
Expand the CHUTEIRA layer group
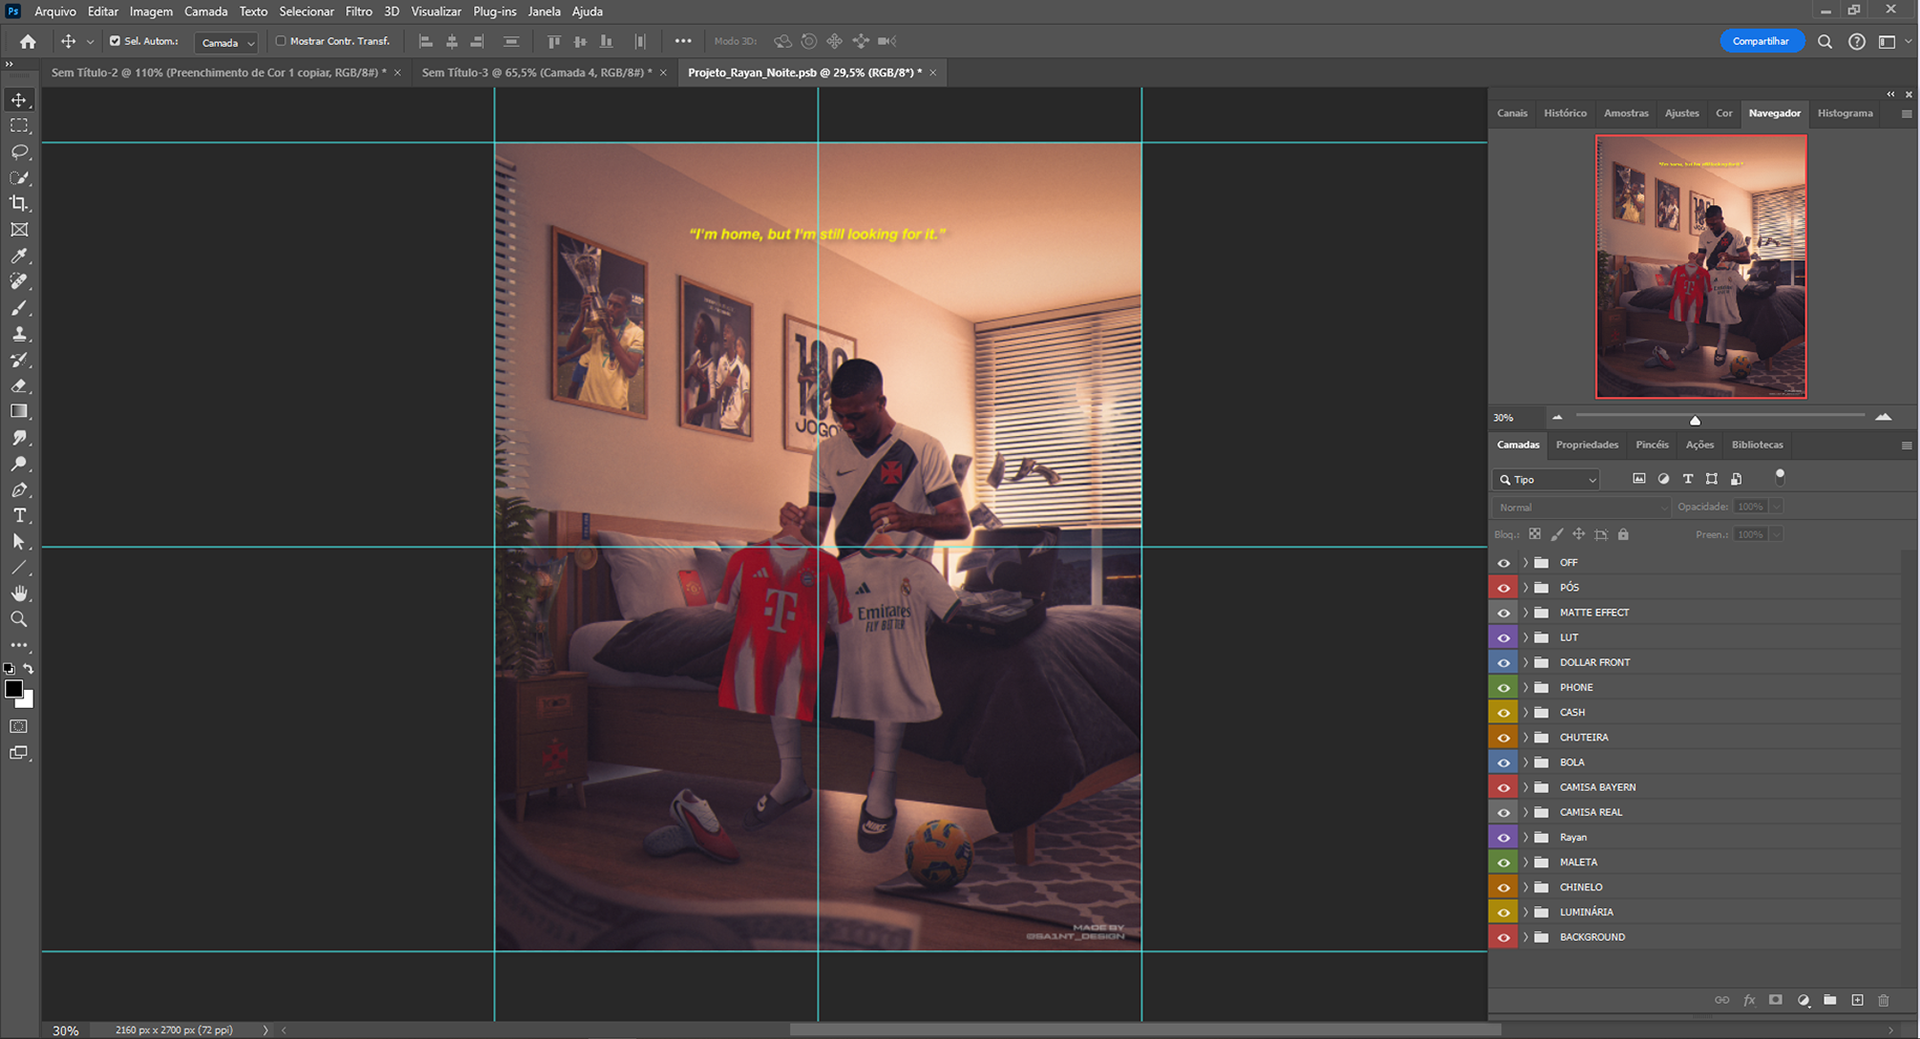[x=1525, y=737]
